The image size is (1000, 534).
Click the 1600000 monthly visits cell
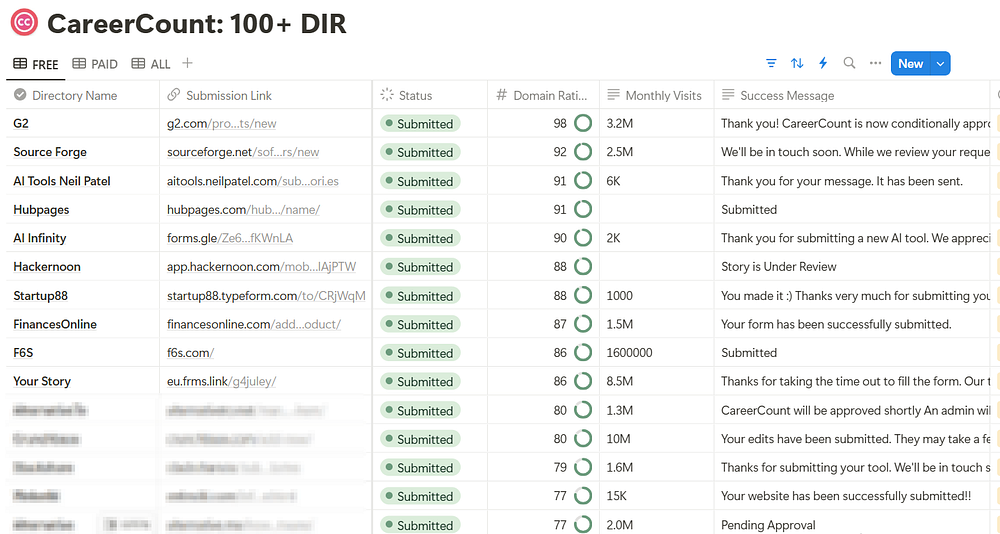click(657, 353)
